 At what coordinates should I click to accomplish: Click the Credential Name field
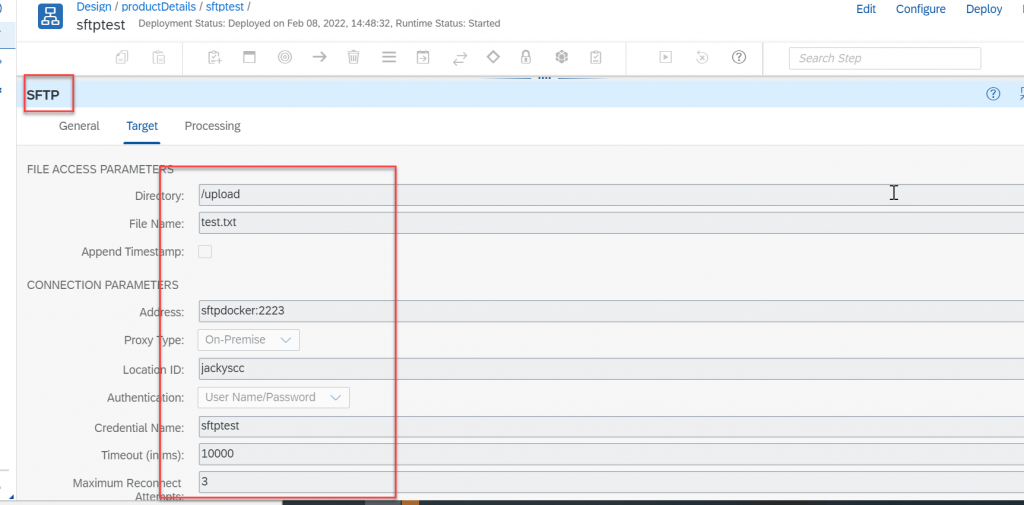(x=611, y=426)
